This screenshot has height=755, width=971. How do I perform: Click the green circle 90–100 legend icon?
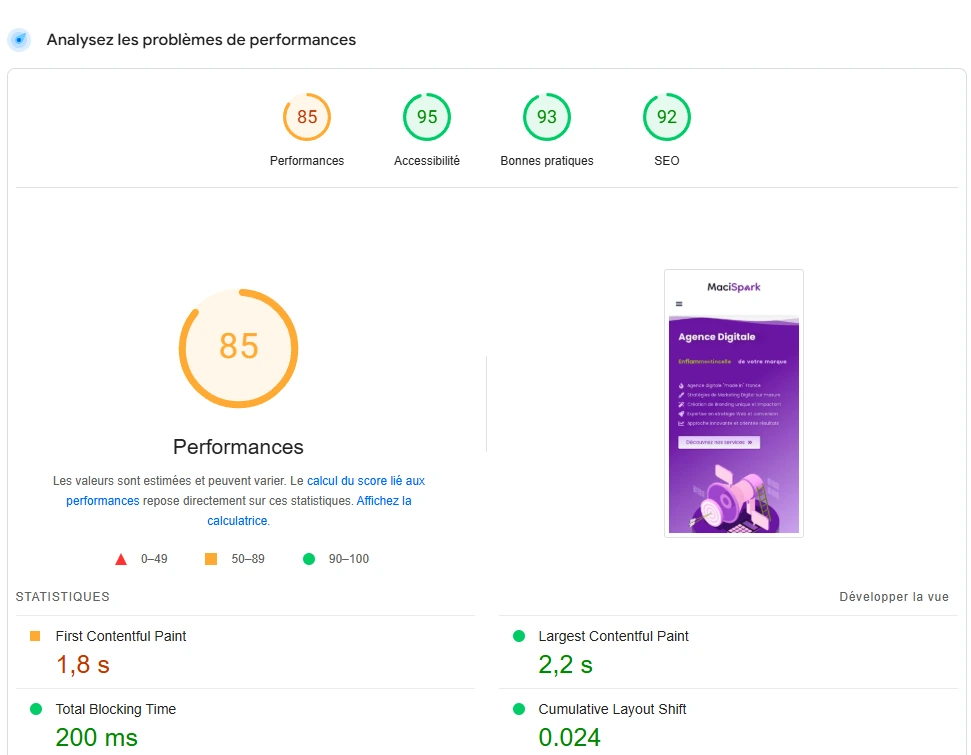(309, 559)
